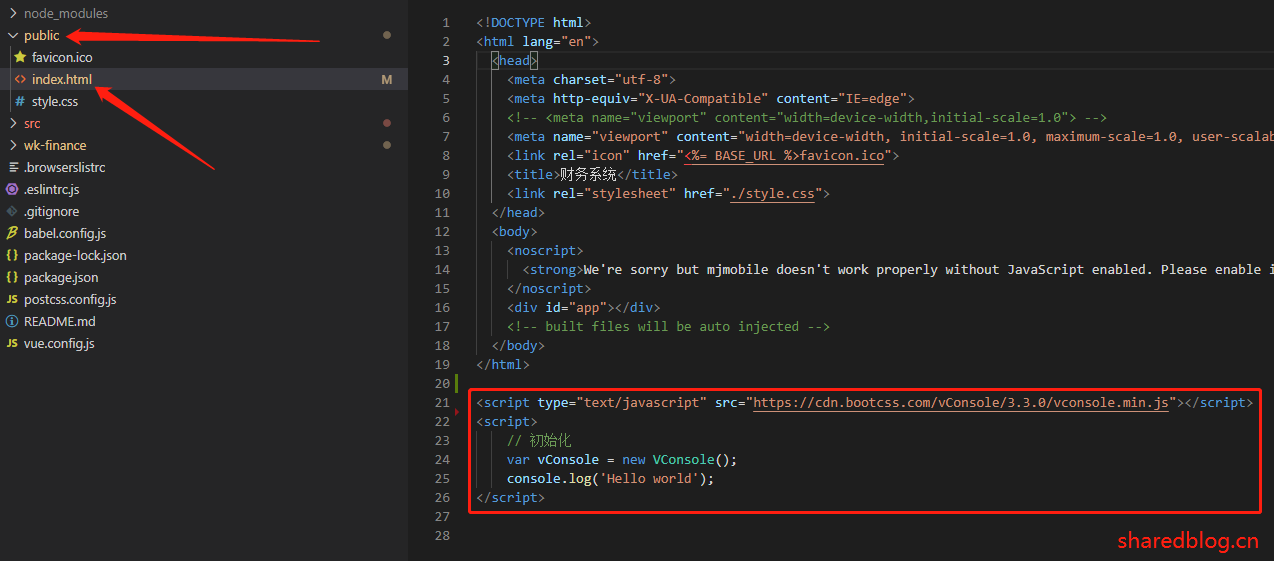The height and width of the screenshot is (561, 1274).
Task: Click the console.log Hello world line
Action: [611, 478]
